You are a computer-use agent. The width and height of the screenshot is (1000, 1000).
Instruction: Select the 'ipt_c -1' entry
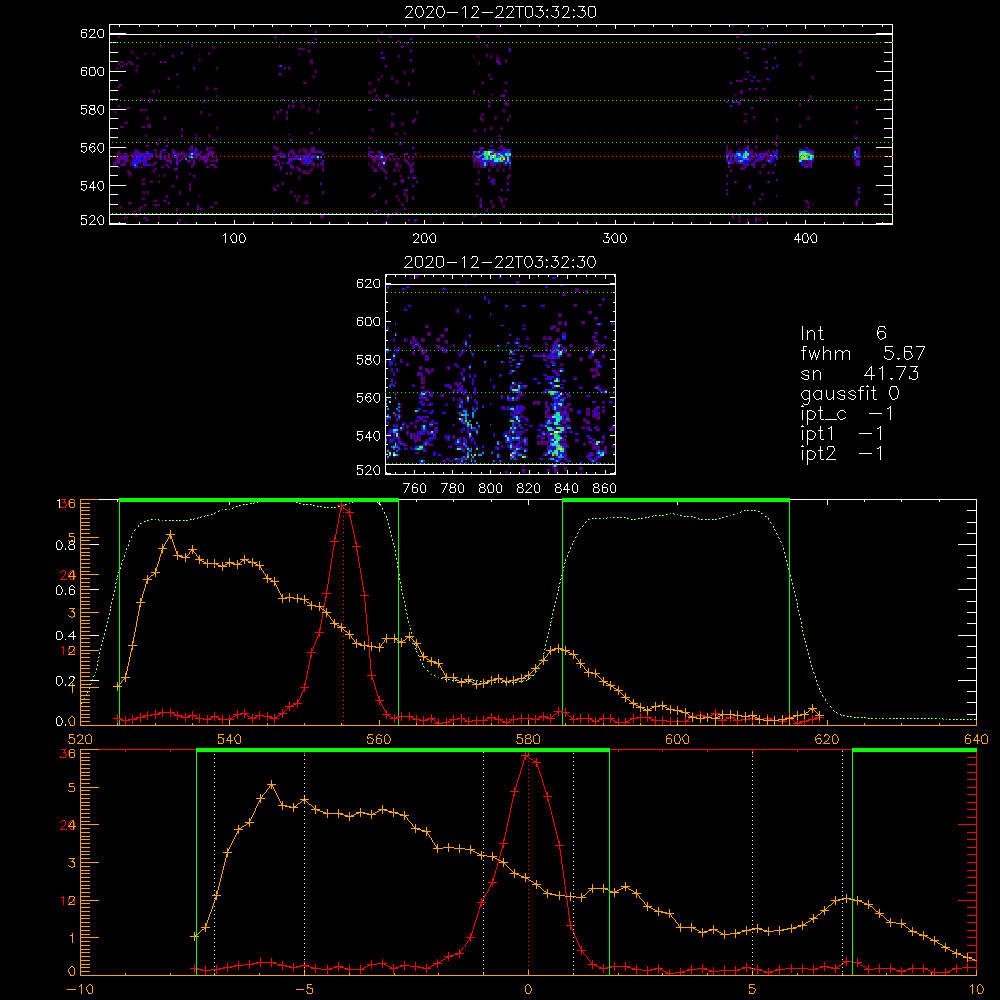coord(846,414)
